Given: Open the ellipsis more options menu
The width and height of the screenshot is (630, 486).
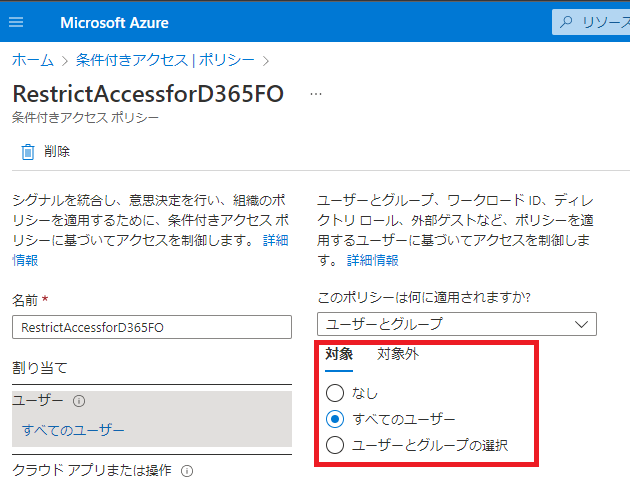Looking at the screenshot, I should 316,94.
